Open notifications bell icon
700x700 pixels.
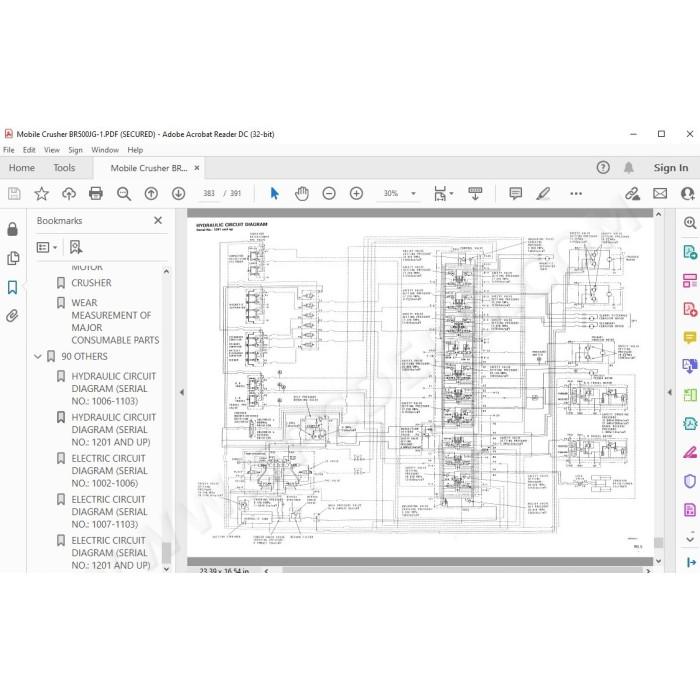(629, 168)
